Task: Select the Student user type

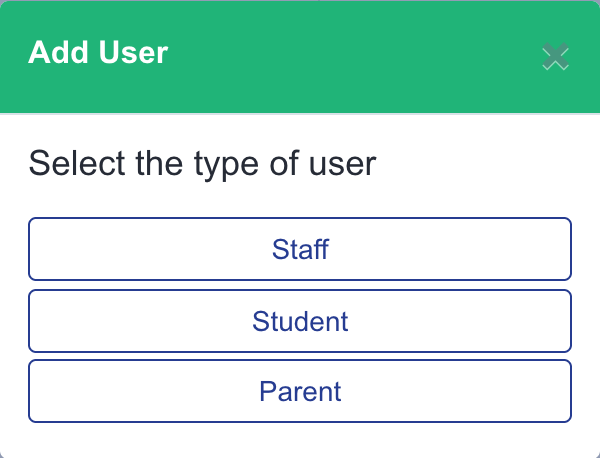Action: [300, 321]
